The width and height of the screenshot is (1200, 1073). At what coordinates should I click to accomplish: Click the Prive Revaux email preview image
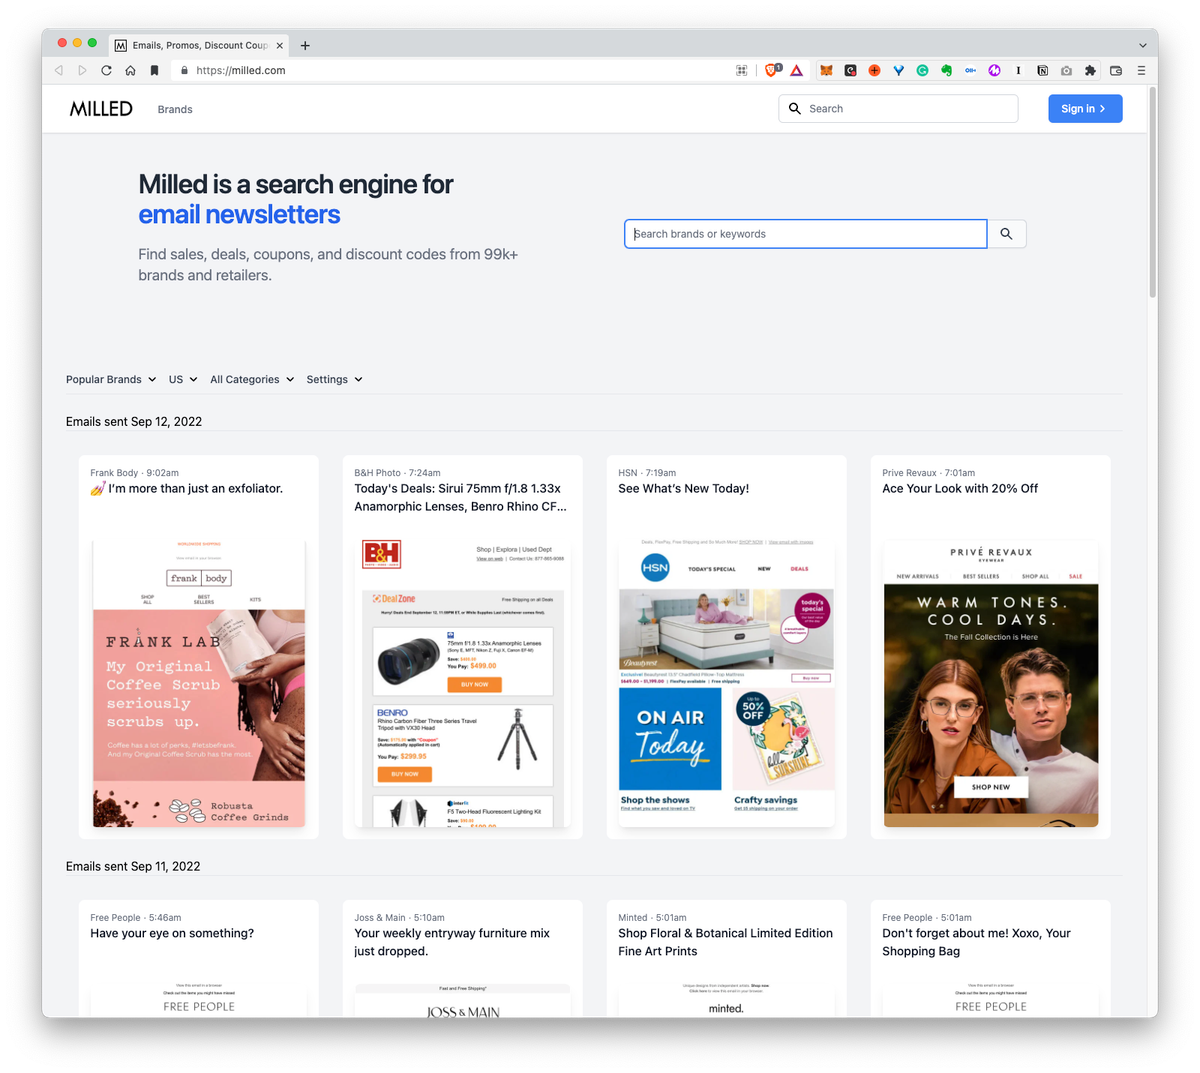pyautogui.click(x=991, y=684)
